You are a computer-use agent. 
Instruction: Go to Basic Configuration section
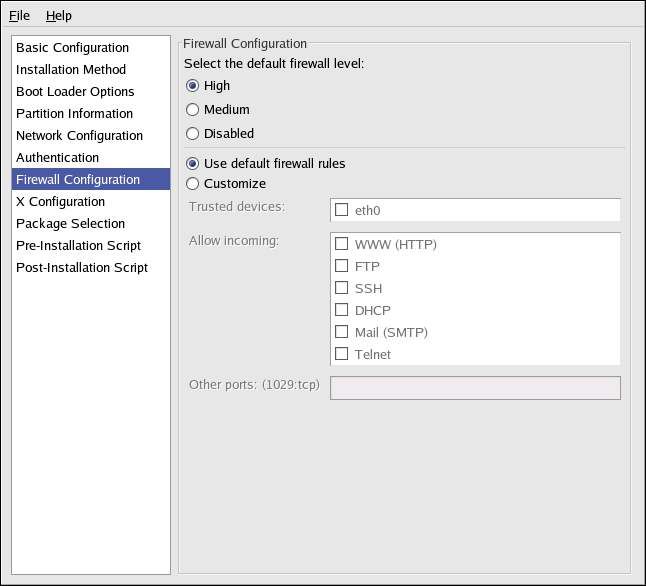click(72, 48)
